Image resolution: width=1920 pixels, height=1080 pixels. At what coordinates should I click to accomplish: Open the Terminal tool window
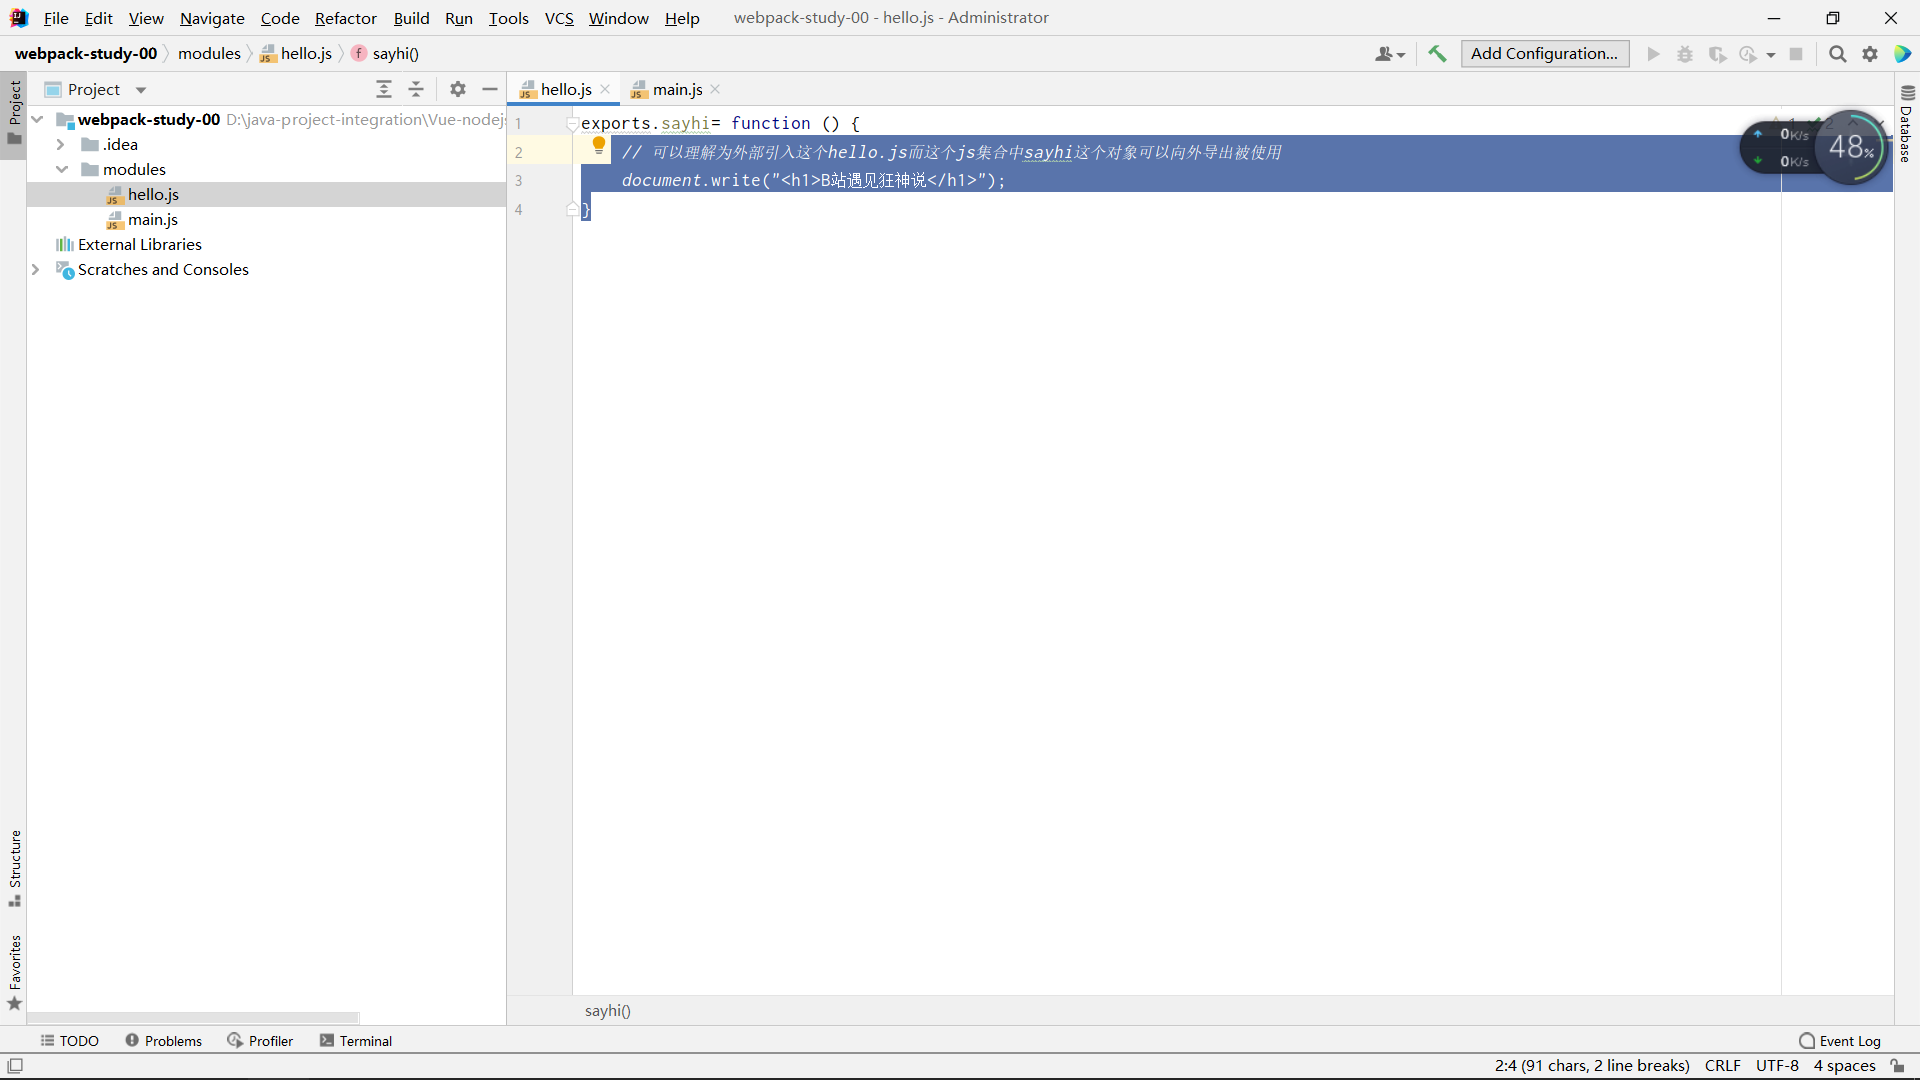pyautogui.click(x=356, y=1041)
